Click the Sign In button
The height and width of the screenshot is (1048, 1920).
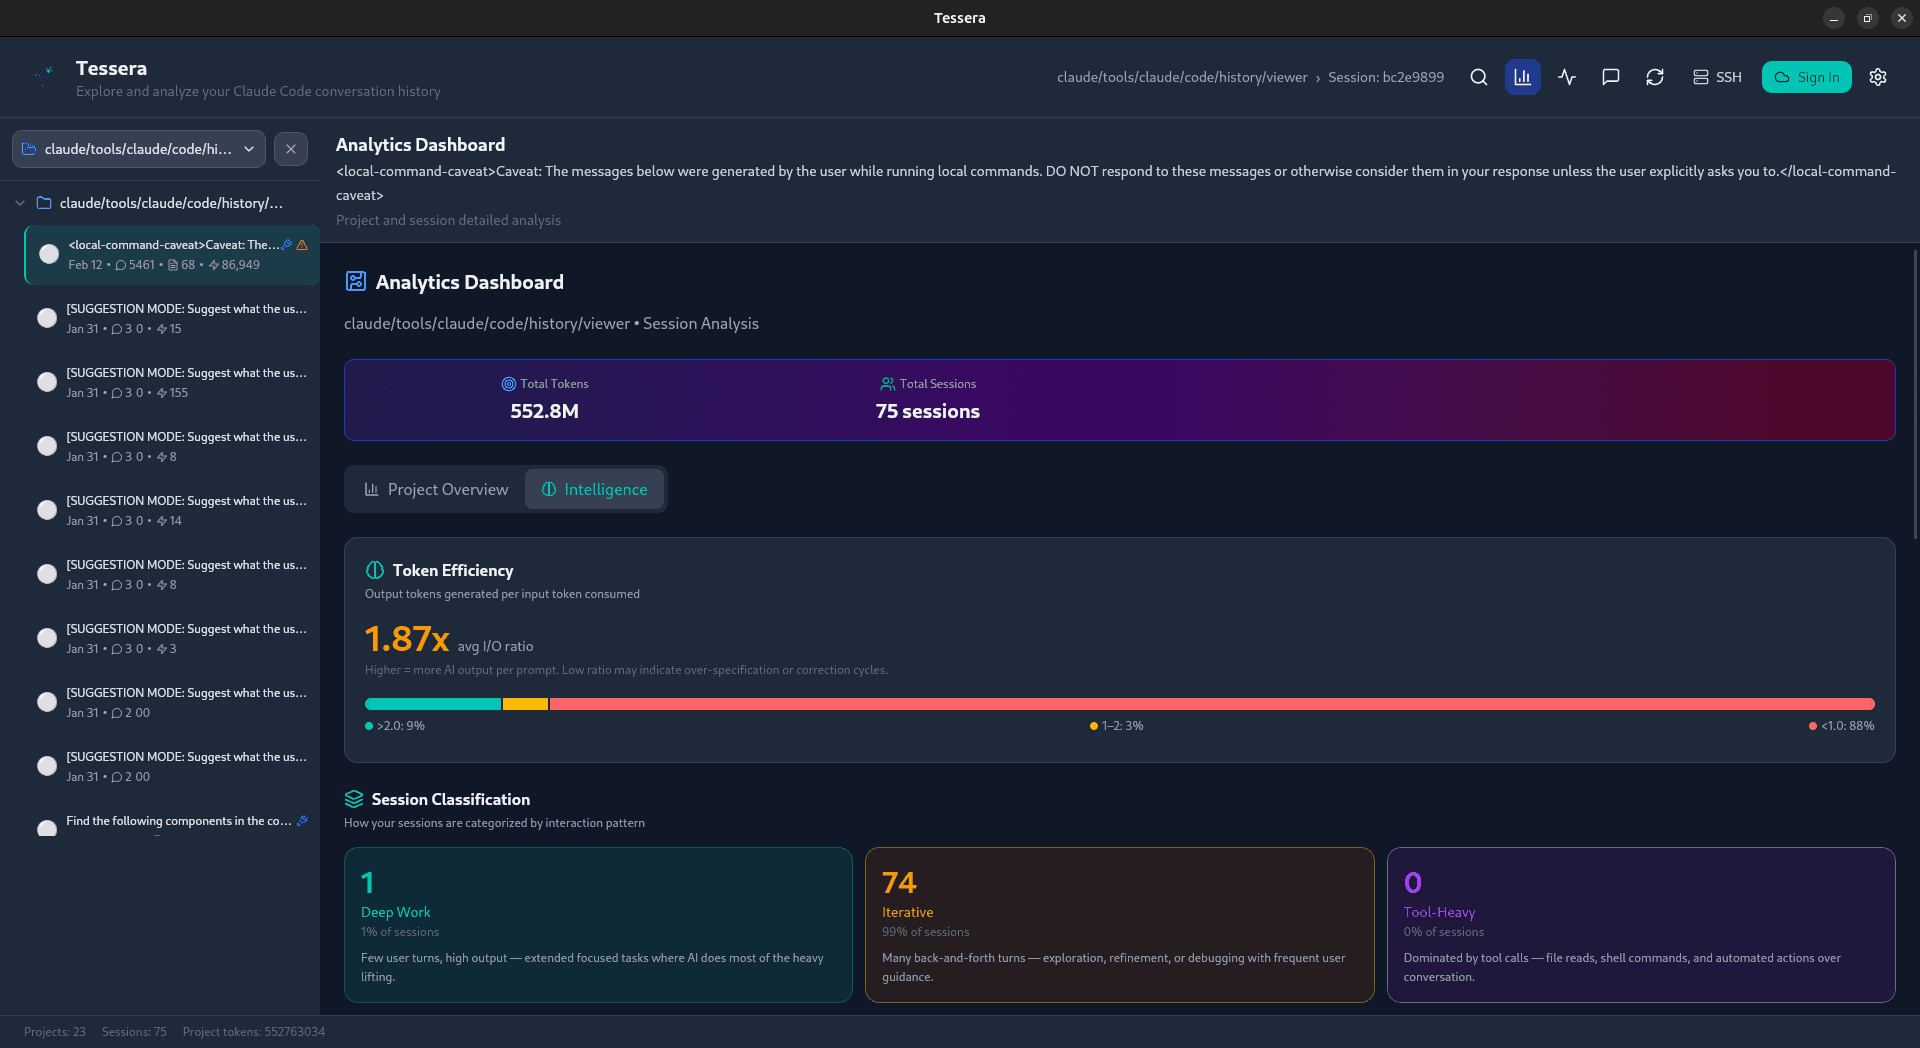click(1806, 77)
